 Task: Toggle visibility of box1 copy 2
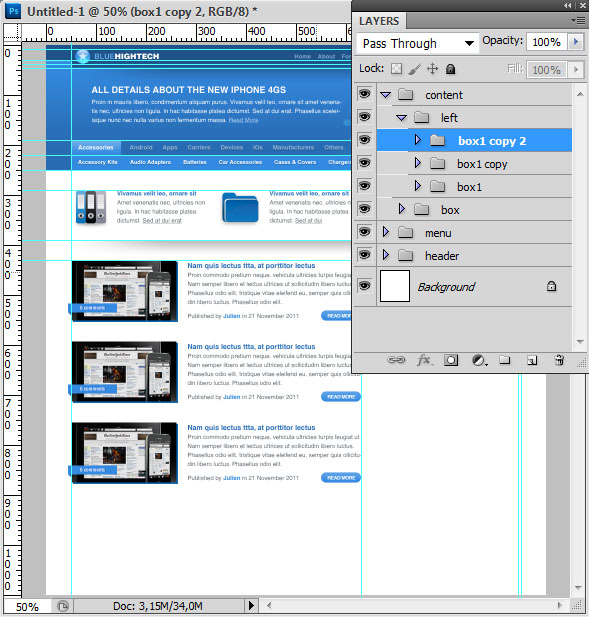pyautogui.click(x=364, y=140)
